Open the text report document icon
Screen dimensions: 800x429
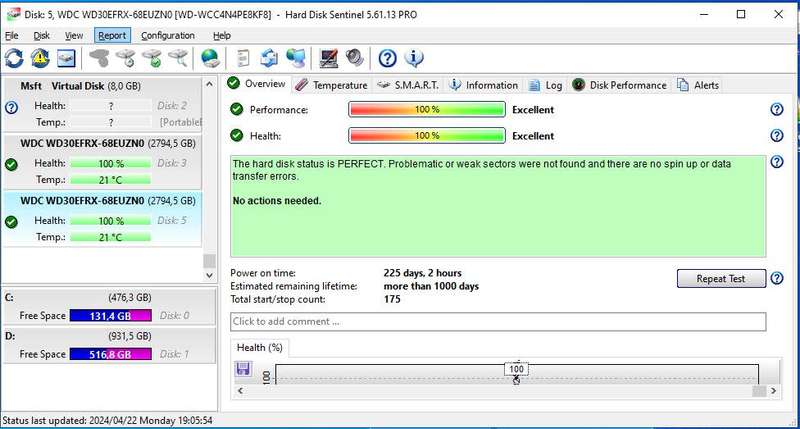point(243,58)
